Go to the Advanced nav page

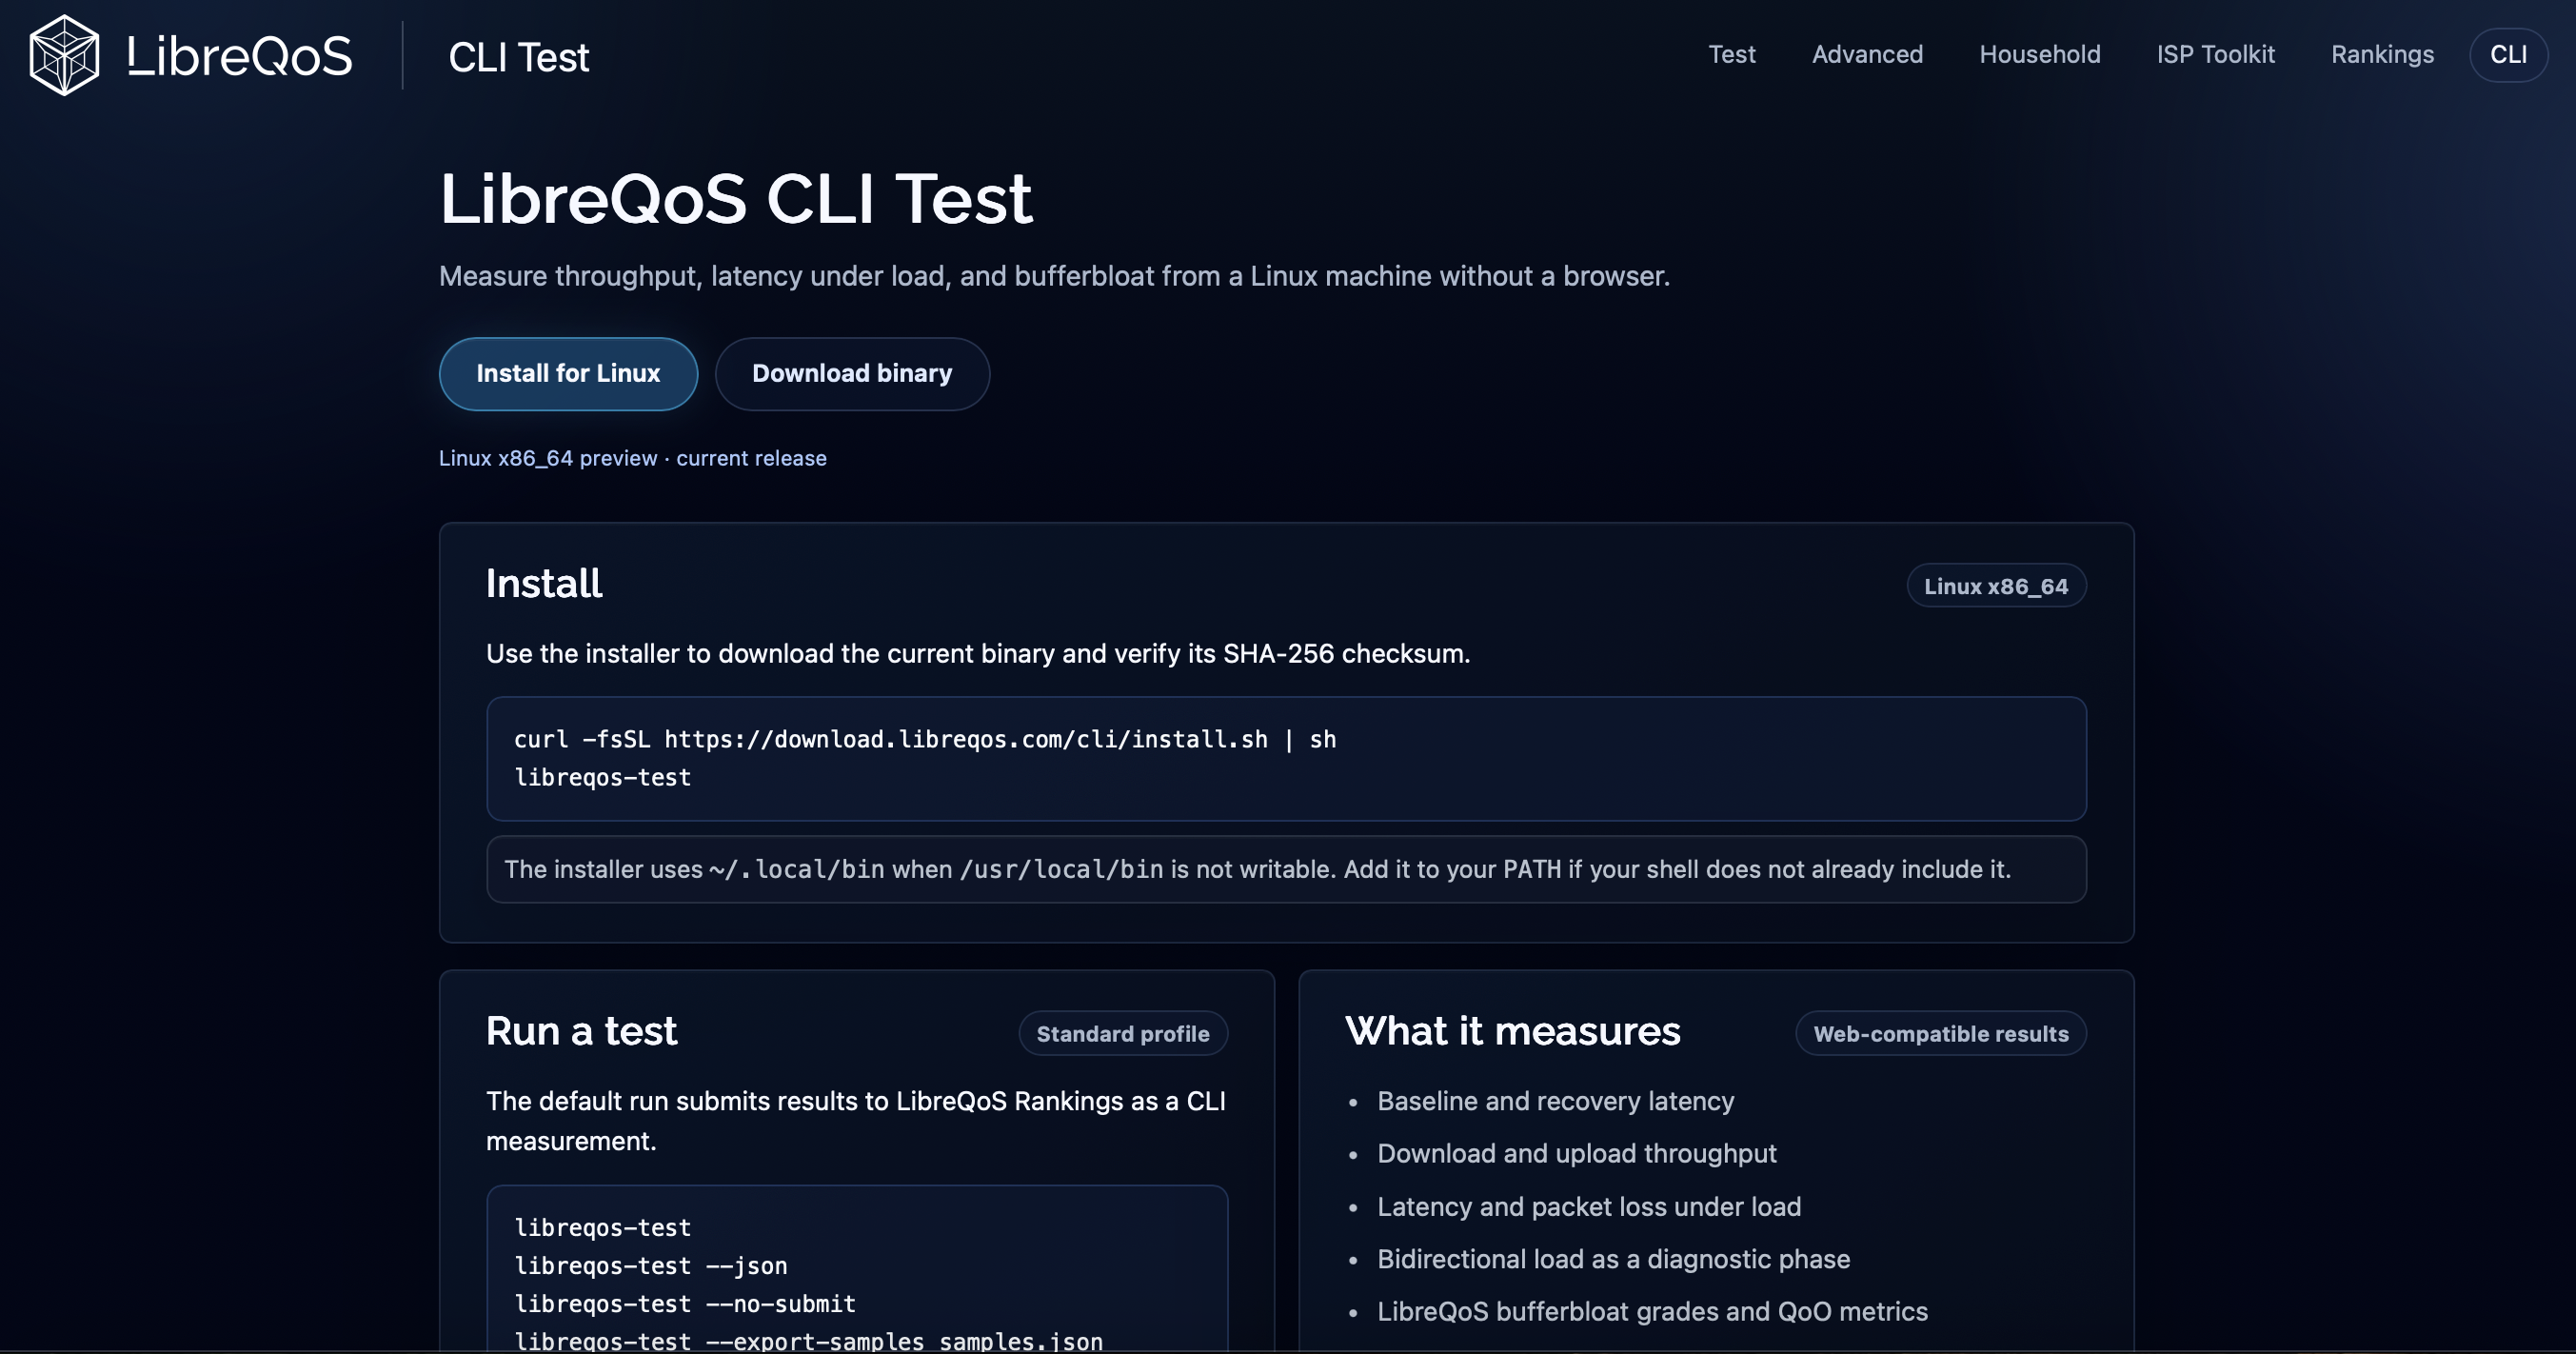click(1867, 54)
